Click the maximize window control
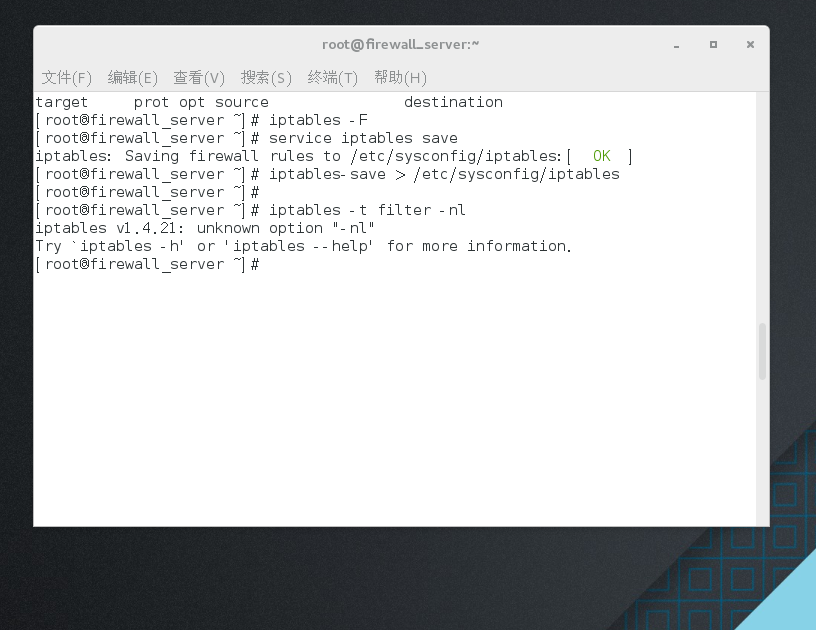The image size is (816, 630). tap(713, 45)
